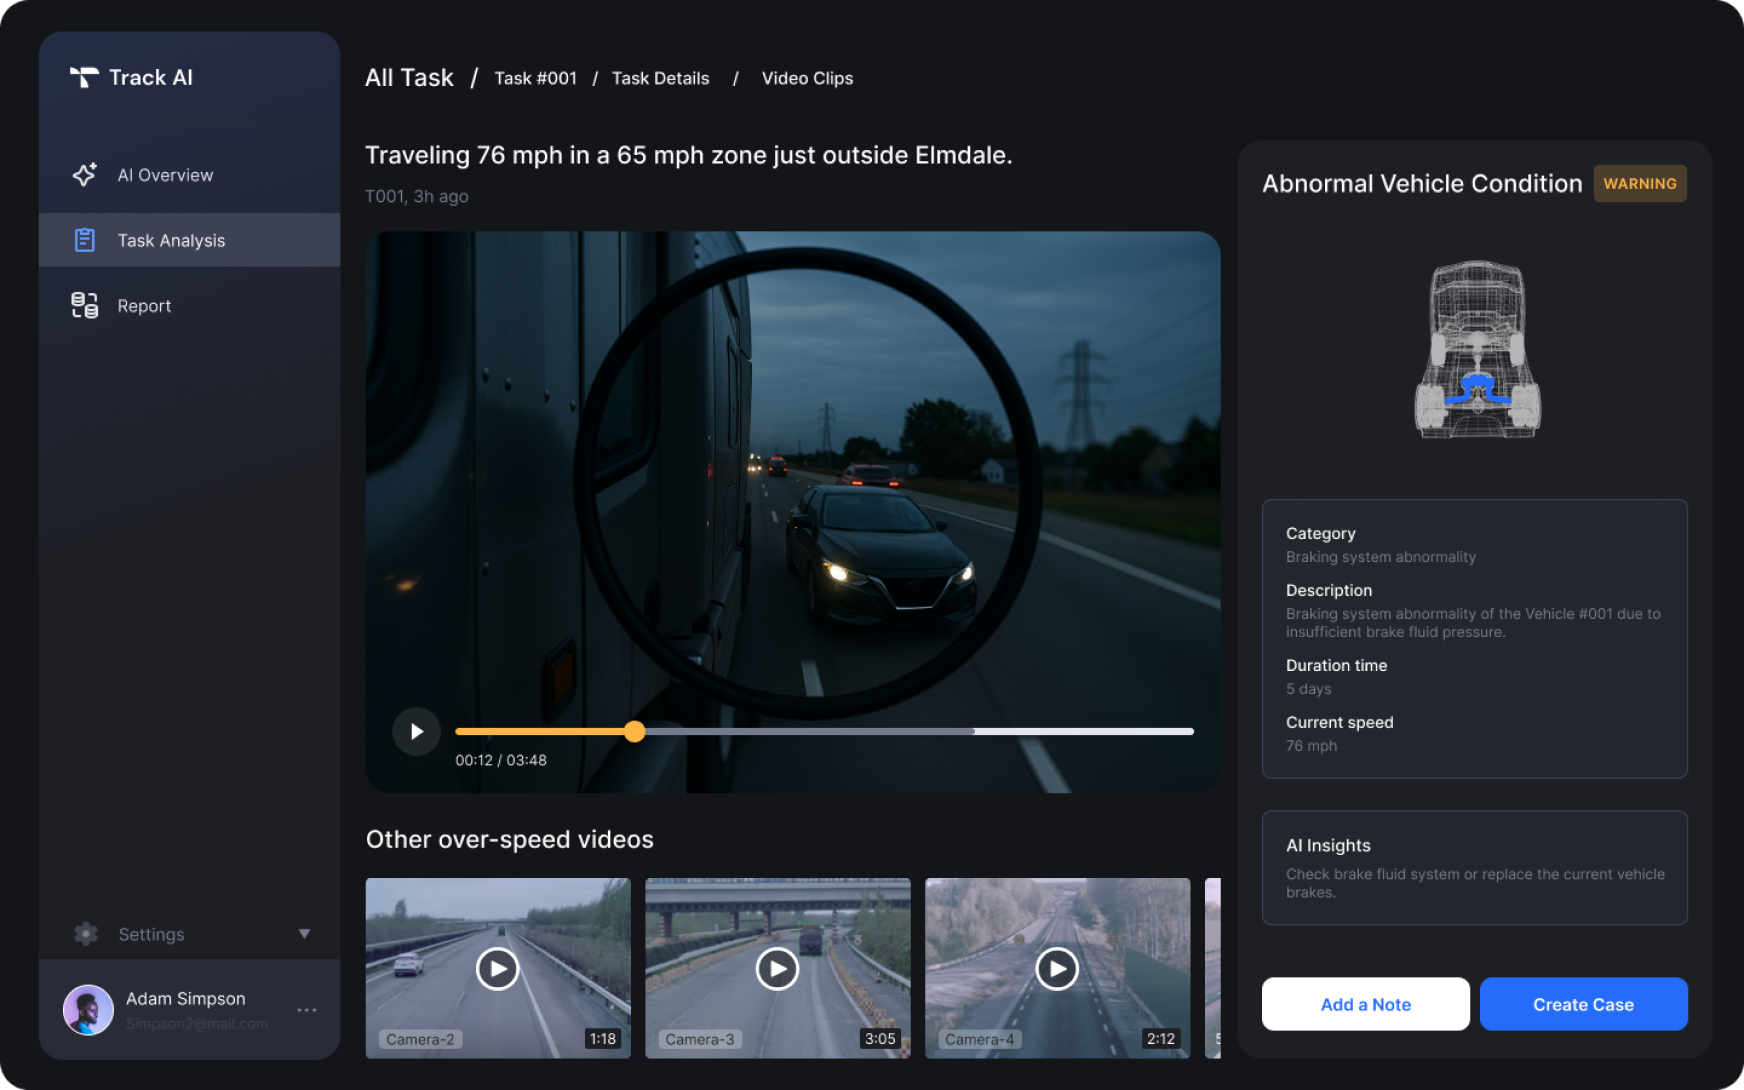The width and height of the screenshot is (1744, 1090).
Task: Click the Report icon in sidebar
Action: (85, 305)
